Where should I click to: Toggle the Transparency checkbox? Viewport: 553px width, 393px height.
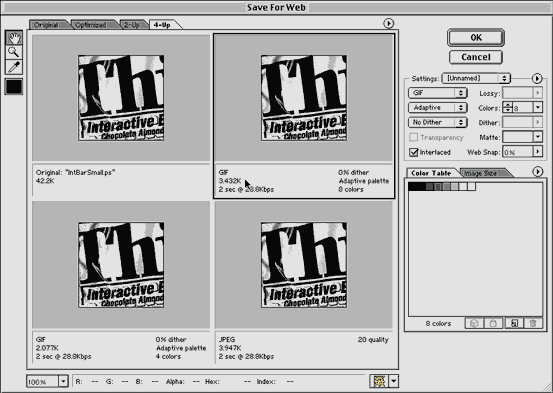(x=413, y=137)
